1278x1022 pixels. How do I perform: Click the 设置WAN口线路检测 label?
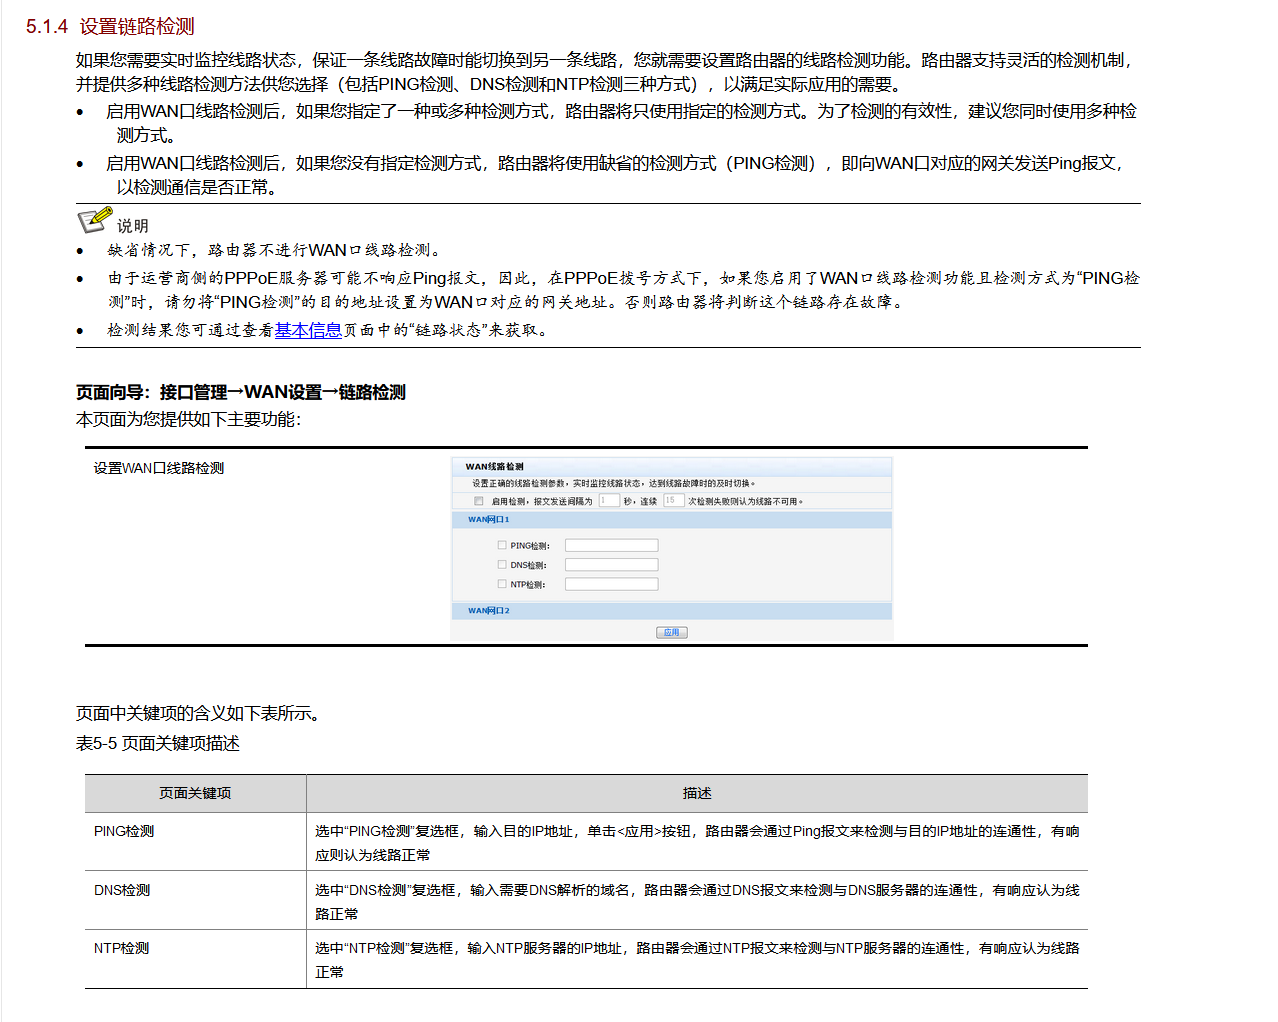[x=159, y=468]
